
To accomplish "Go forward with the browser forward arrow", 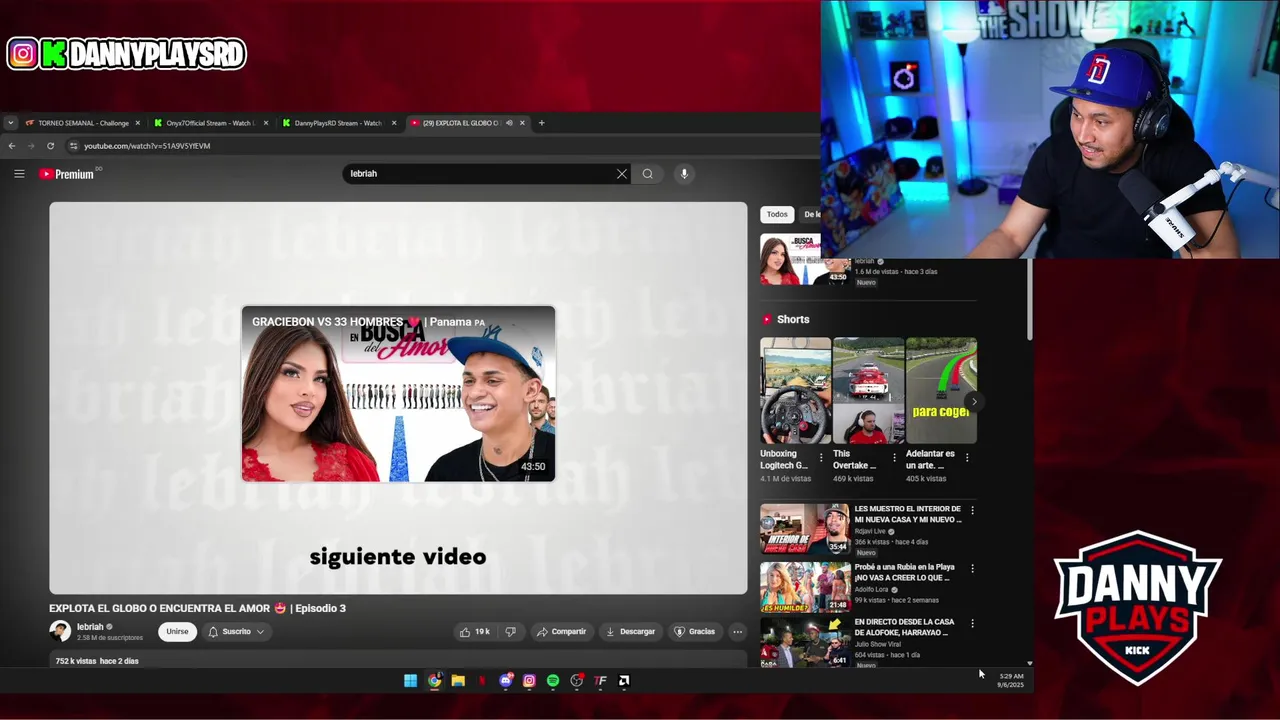I will pyautogui.click(x=31, y=146).
